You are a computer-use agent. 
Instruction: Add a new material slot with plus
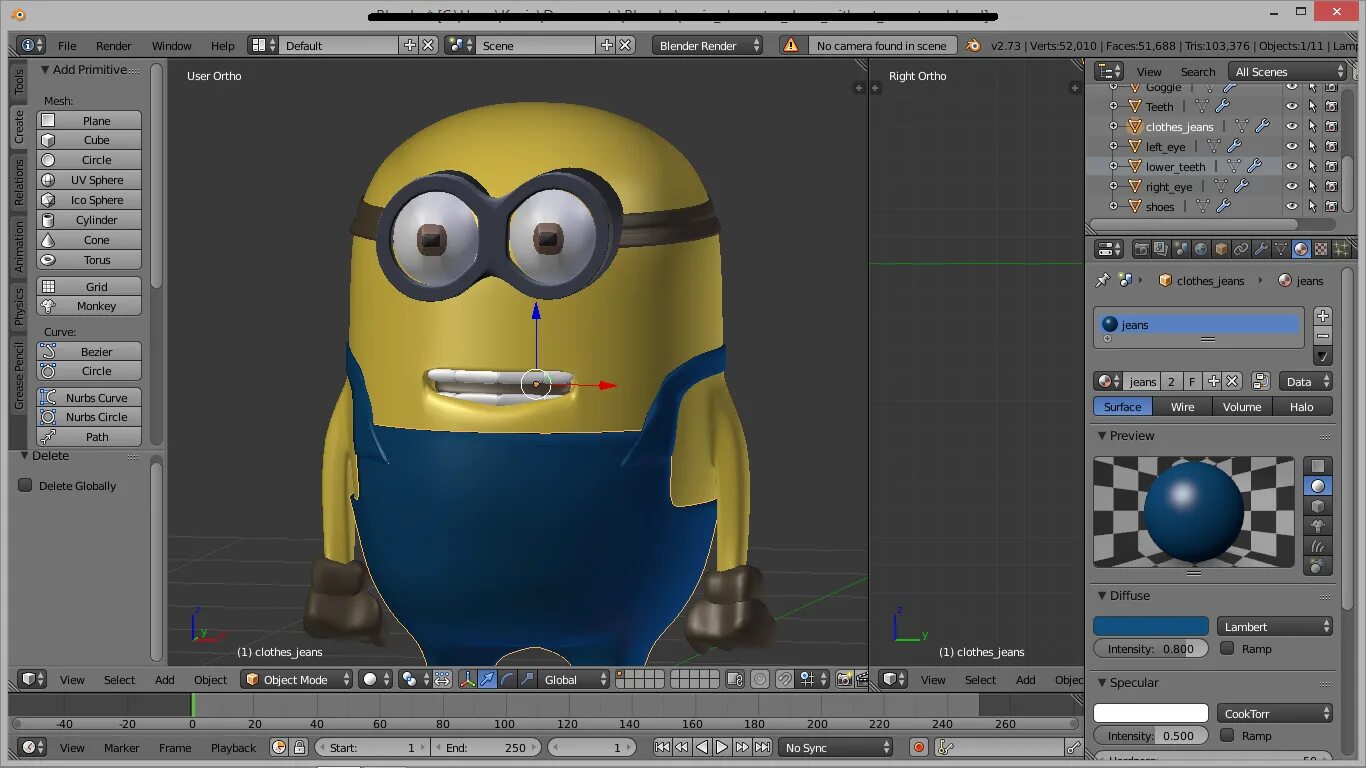[x=1323, y=316]
